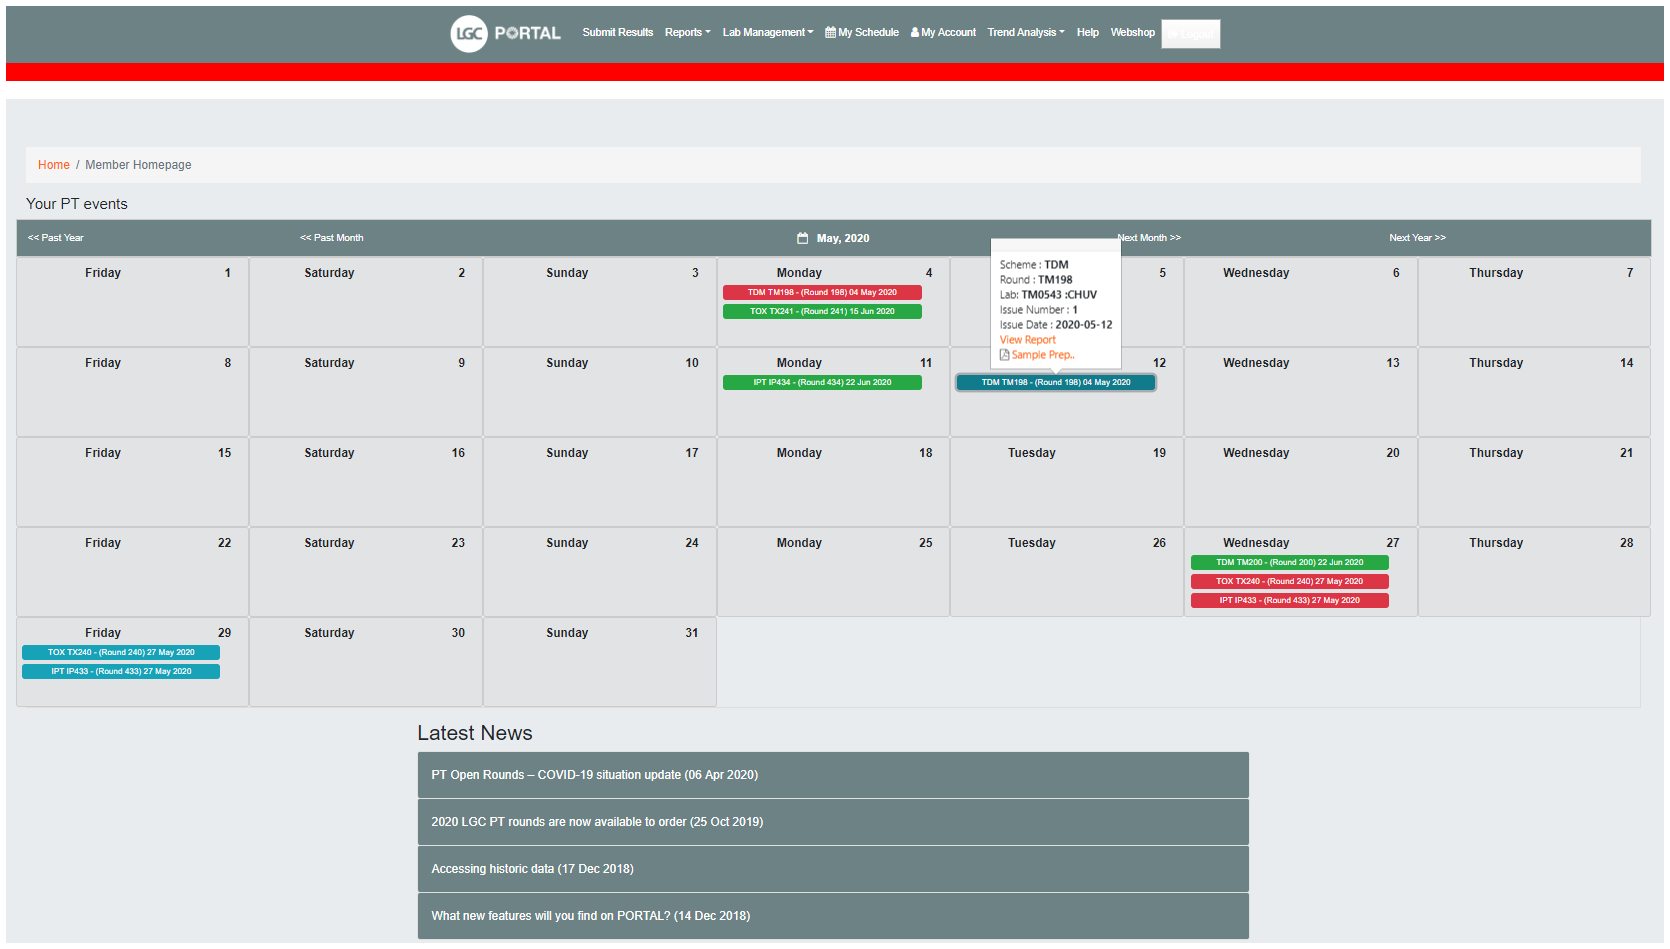Click the Home breadcrumb link
This screenshot has height=949, width=1670.
(x=53, y=164)
